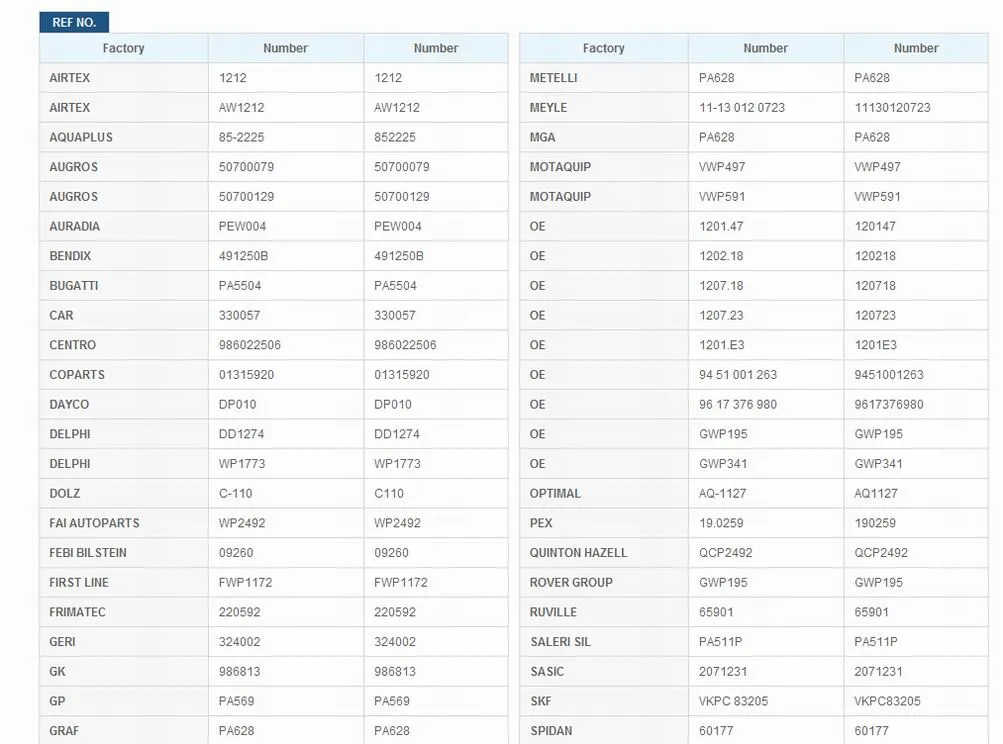
Task: Select QUINTON HAZELL factory cell
Action: tap(578, 552)
